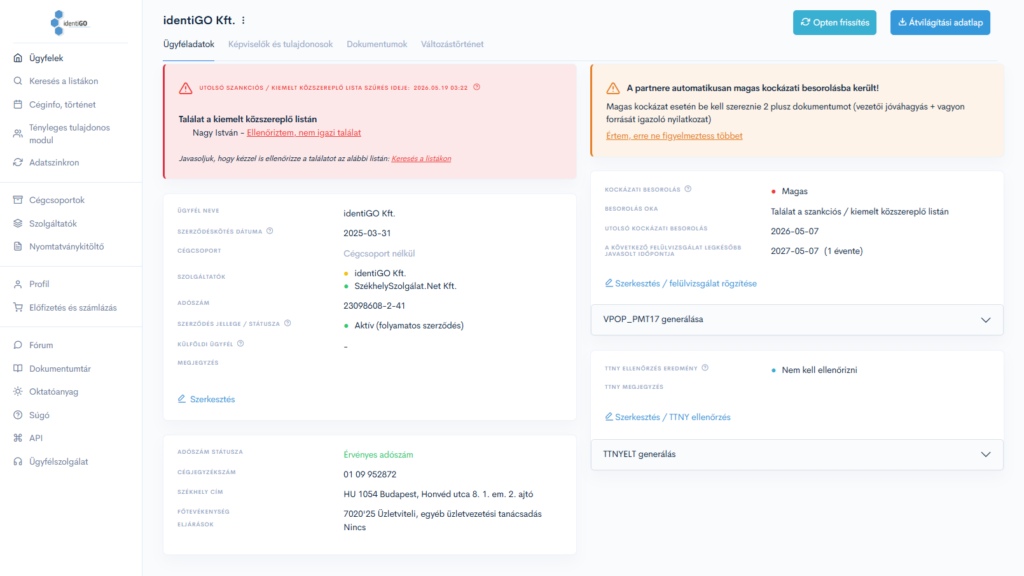Screen dimensions: 1024x576
Task: Click the Adatszinkron sync icon
Action: click(18, 163)
